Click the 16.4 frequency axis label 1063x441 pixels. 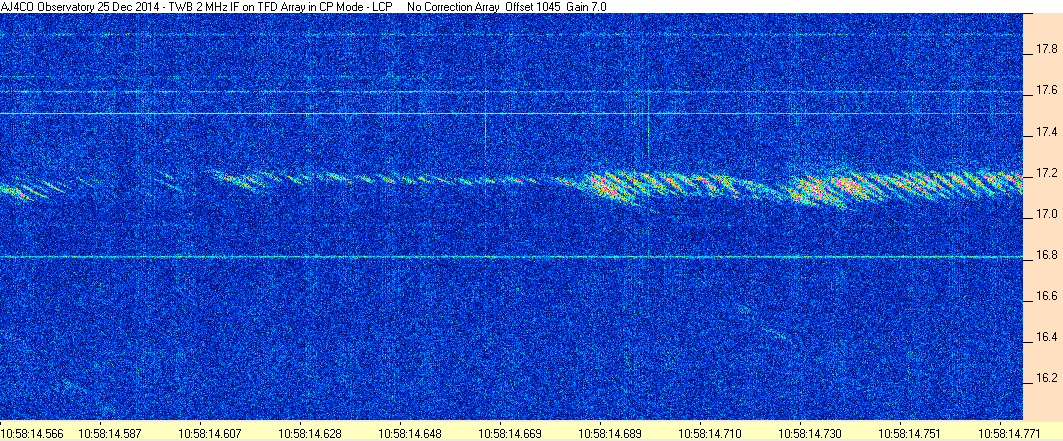[x=1047, y=337]
